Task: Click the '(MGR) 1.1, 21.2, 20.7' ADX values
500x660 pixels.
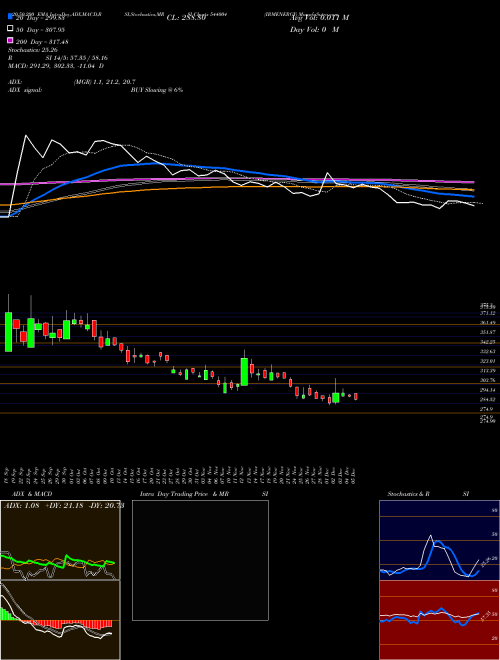Action: [x=104, y=82]
